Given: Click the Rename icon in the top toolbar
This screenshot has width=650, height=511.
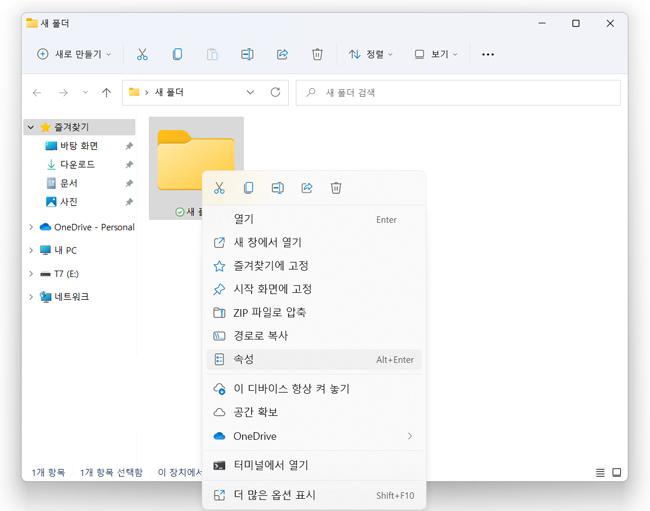Looking at the screenshot, I should pos(247,54).
